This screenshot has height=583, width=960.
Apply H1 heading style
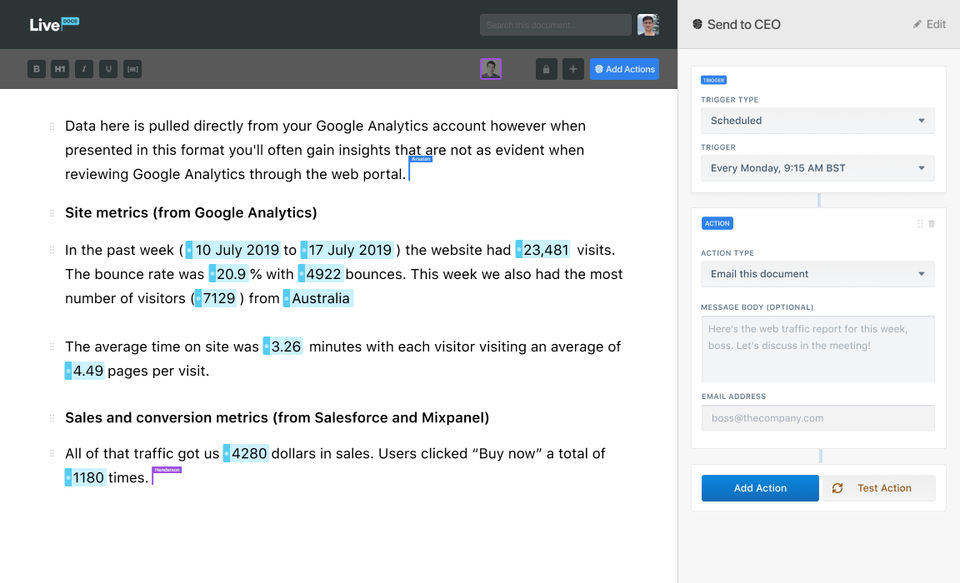60,69
